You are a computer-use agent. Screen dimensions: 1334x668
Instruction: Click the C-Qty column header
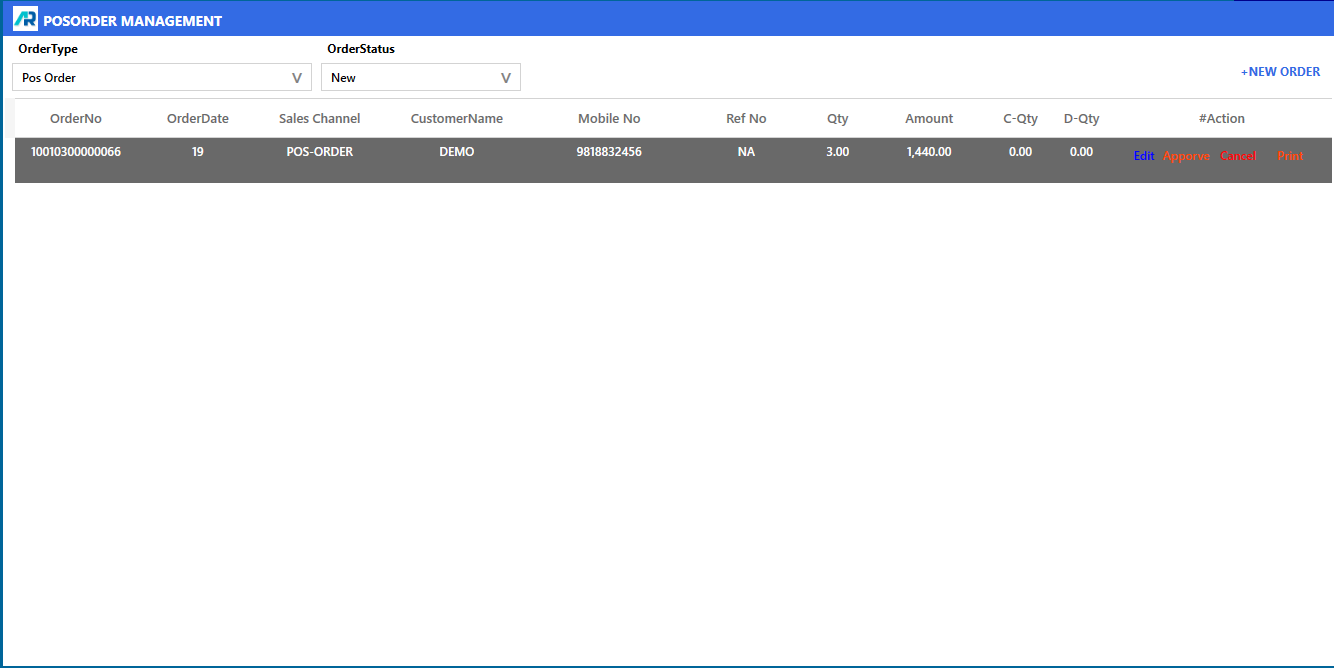pyautogui.click(x=1020, y=118)
